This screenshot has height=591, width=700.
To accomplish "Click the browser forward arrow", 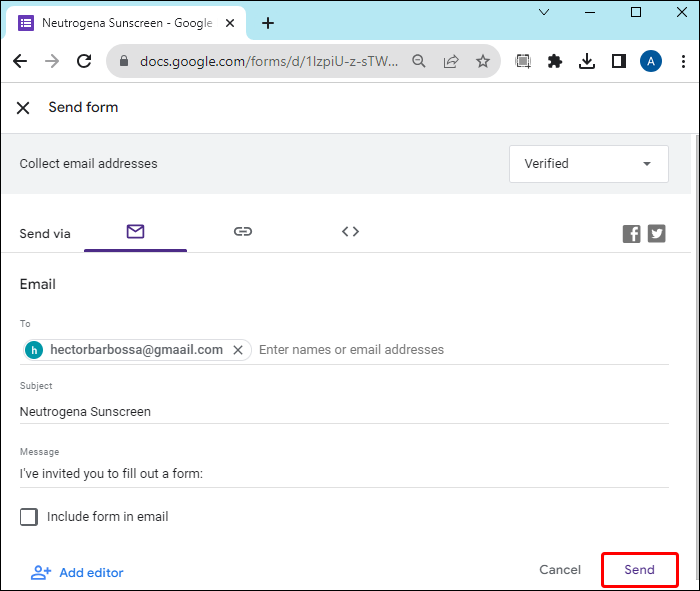I will [52, 61].
